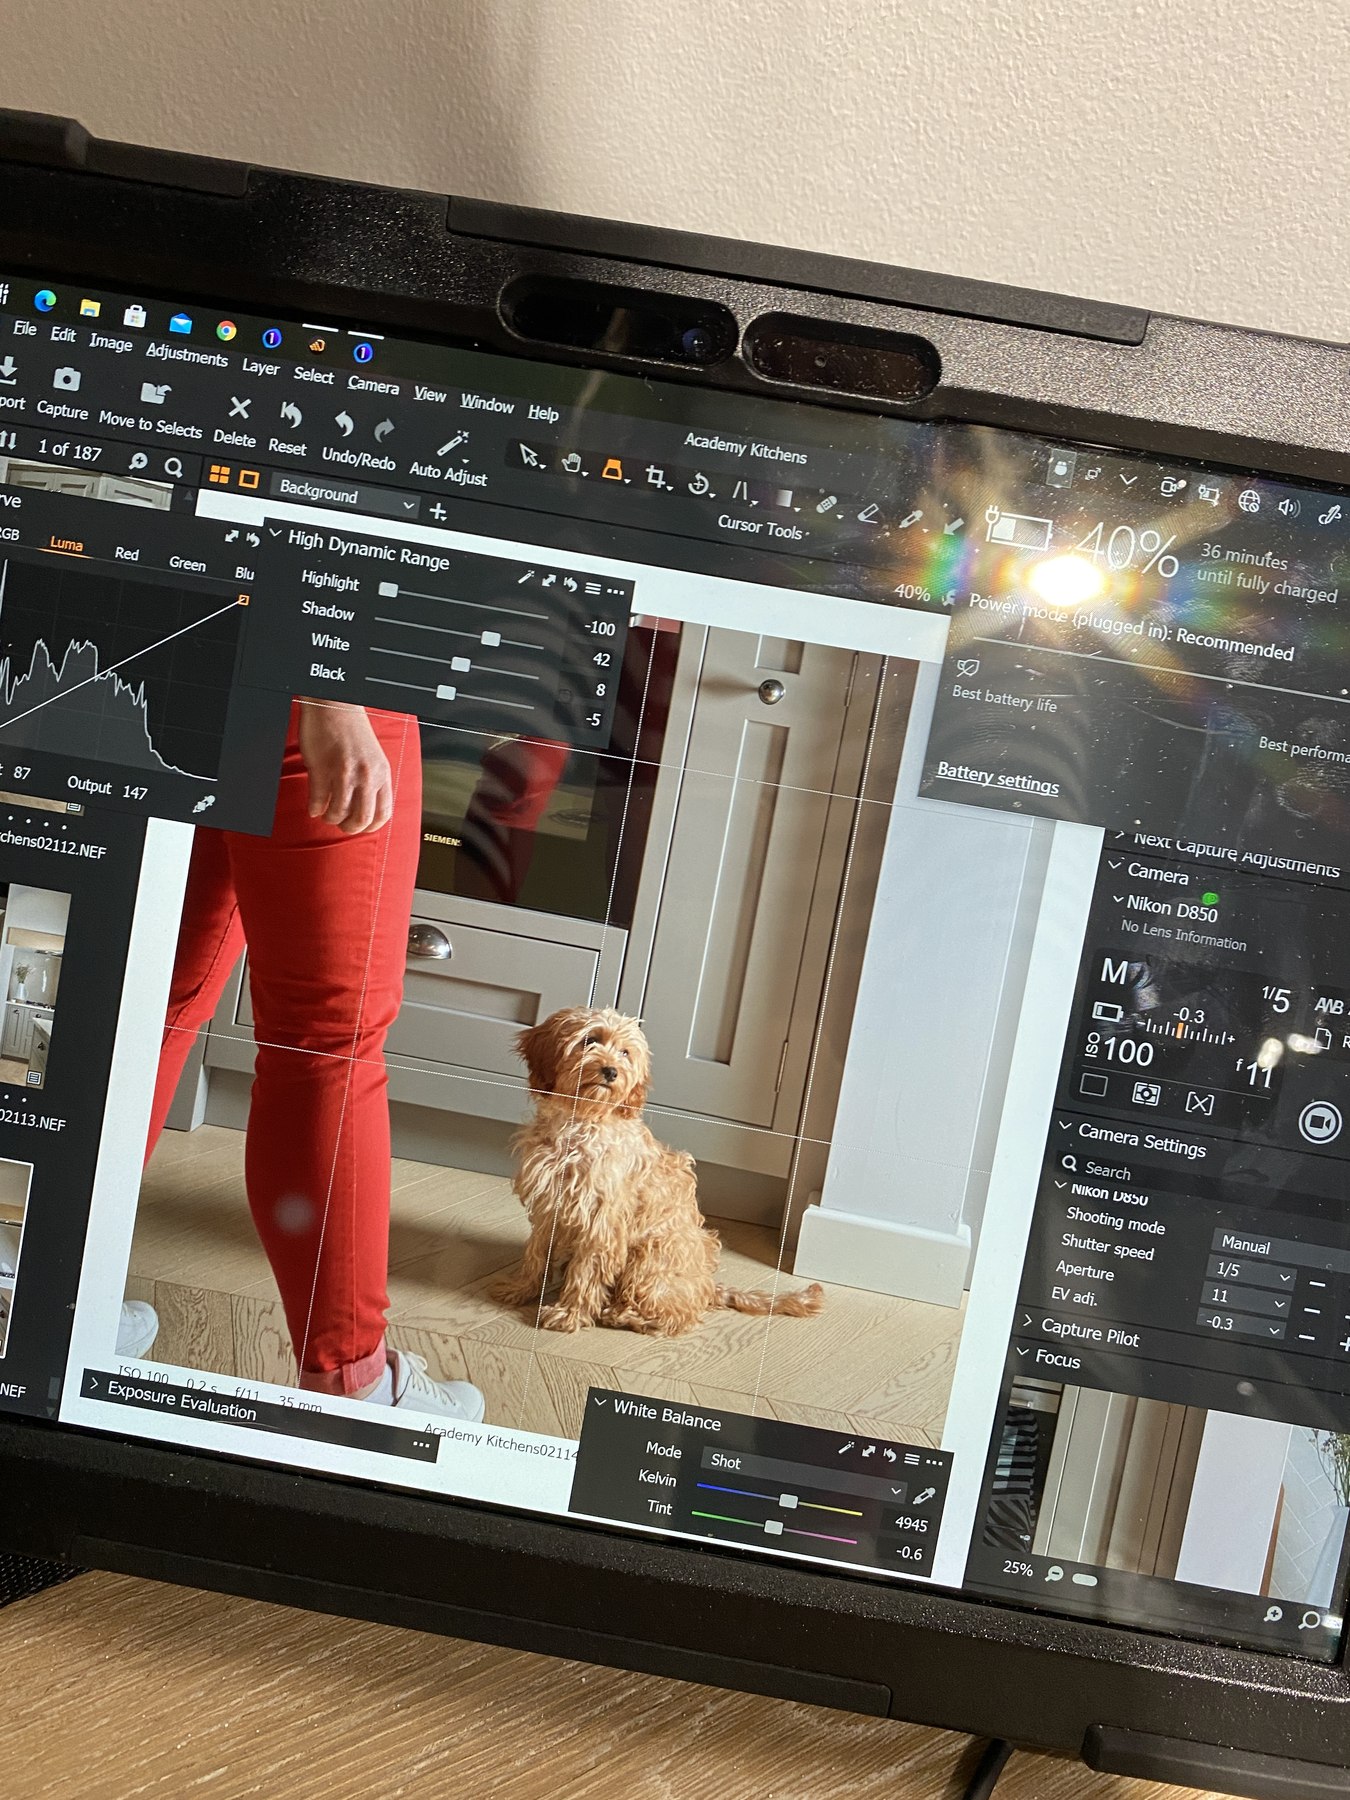Click the Reset adjustments icon
This screenshot has width=1350, height=1800.
pyautogui.click(x=291, y=415)
